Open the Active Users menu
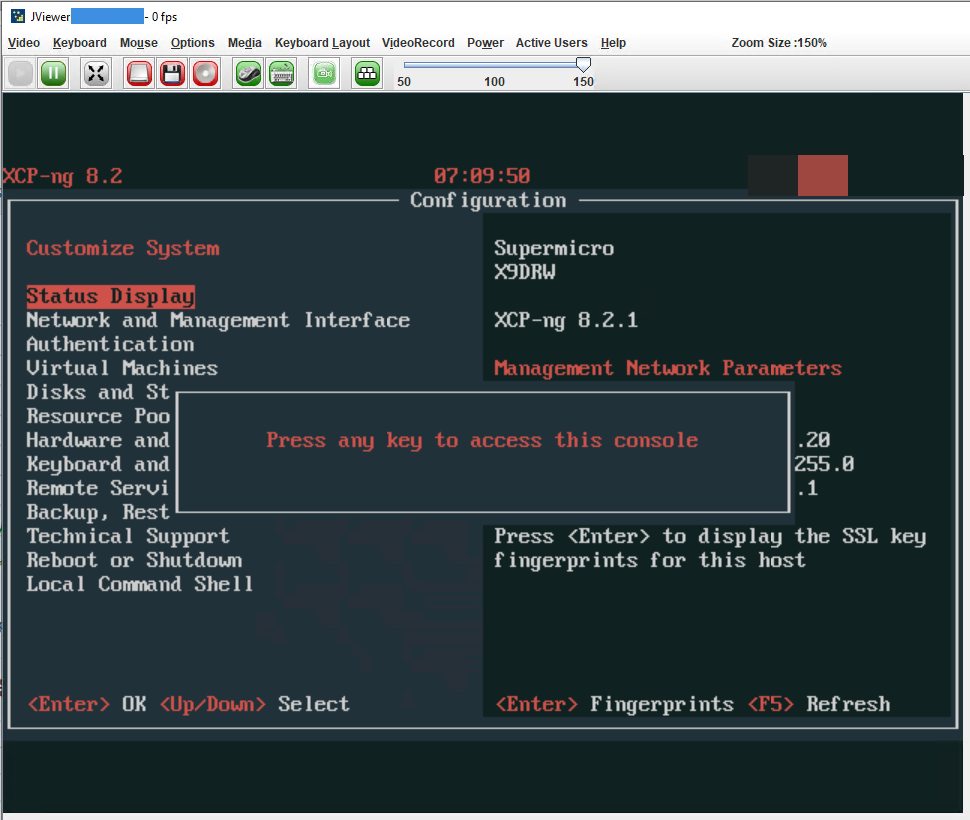 [x=551, y=43]
